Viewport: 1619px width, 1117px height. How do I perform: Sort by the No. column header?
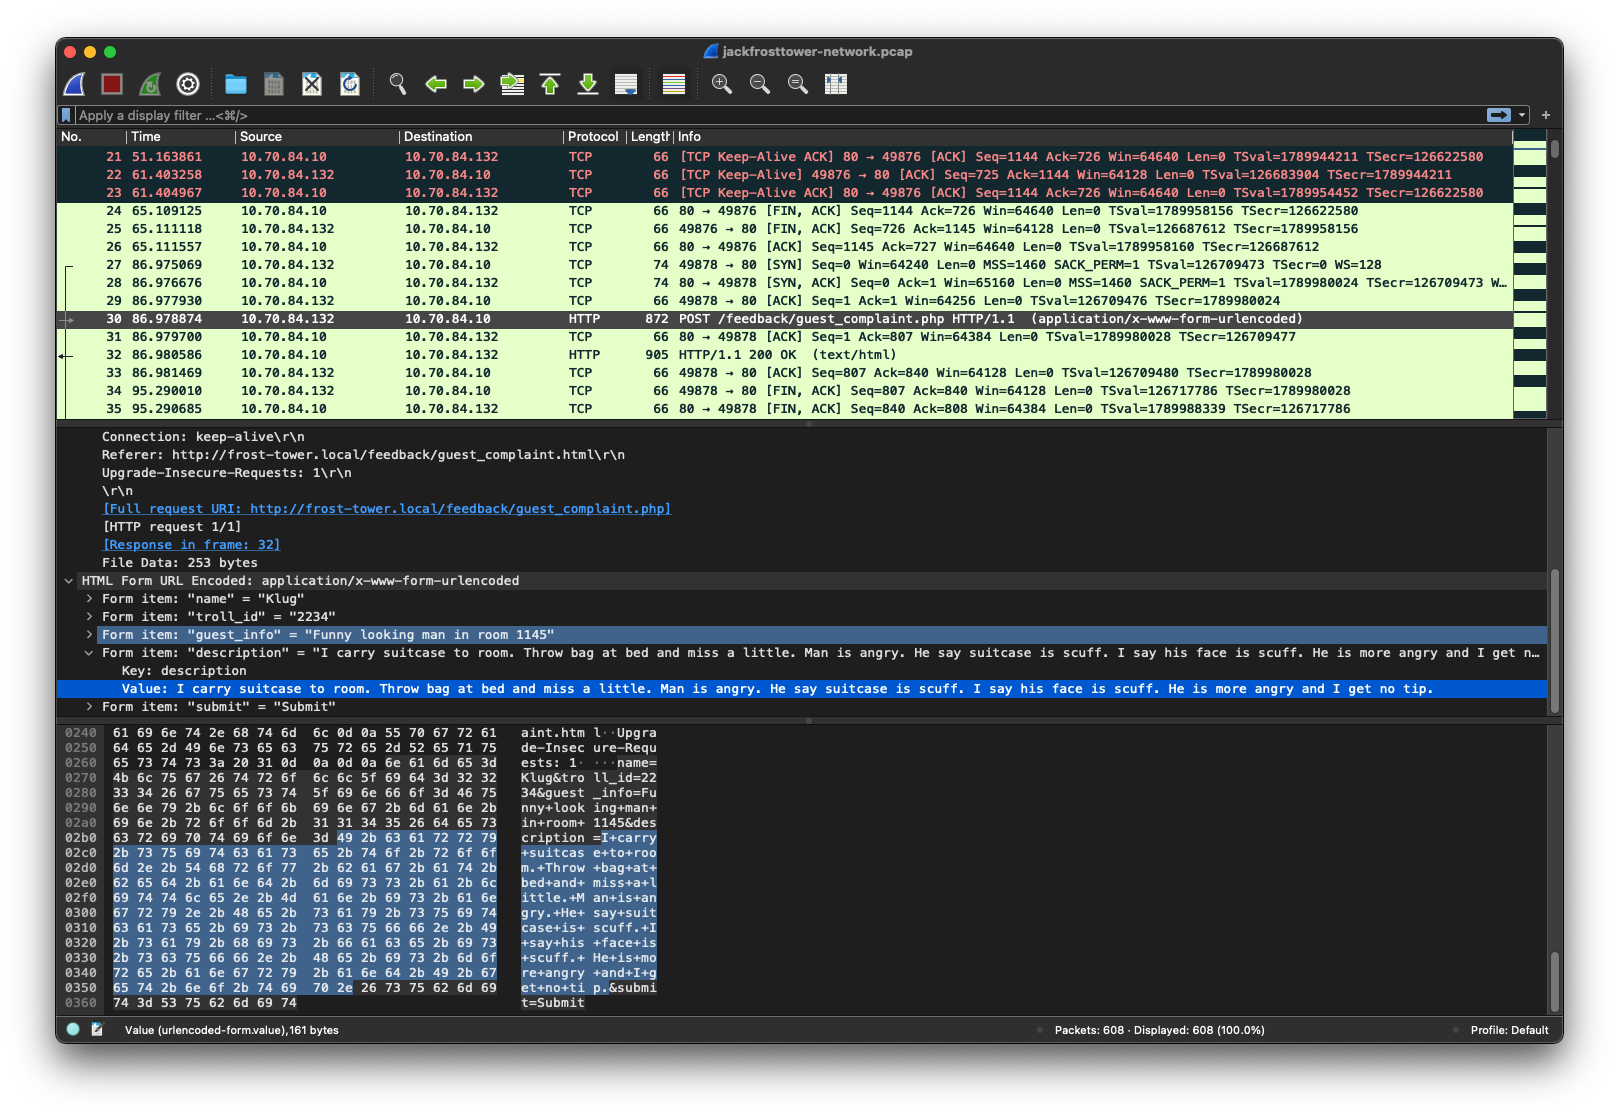[x=91, y=137]
